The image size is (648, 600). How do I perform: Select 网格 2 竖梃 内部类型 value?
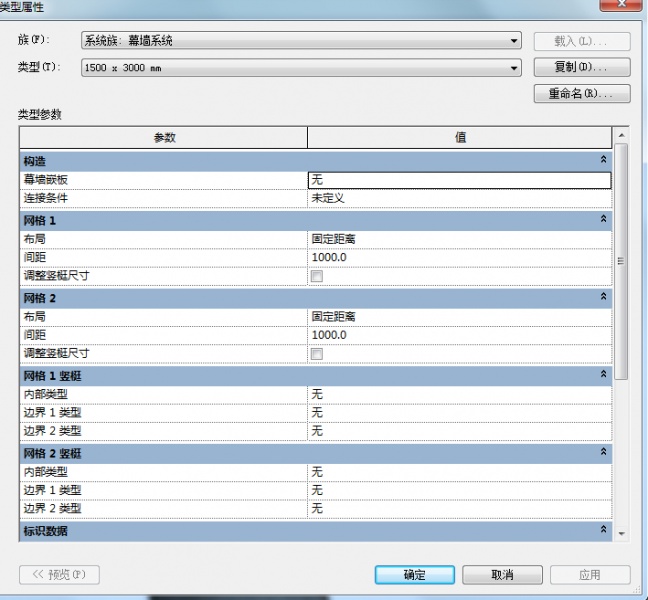(460, 472)
